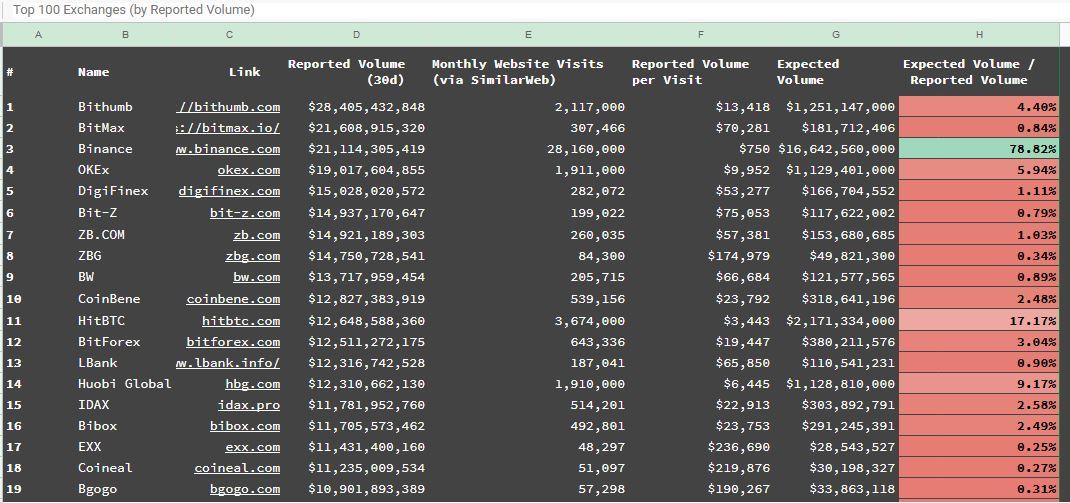Visit the okex.com link
The height and width of the screenshot is (503, 1070).
(248, 170)
